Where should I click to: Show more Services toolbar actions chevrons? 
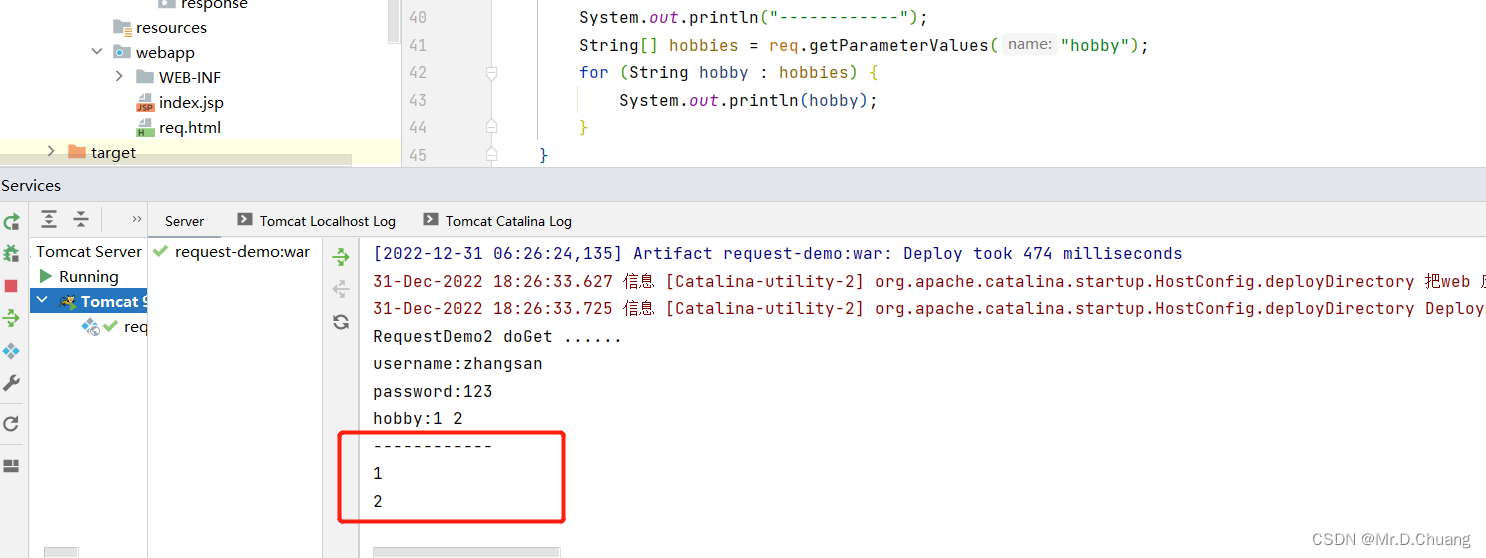(x=137, y=219)
